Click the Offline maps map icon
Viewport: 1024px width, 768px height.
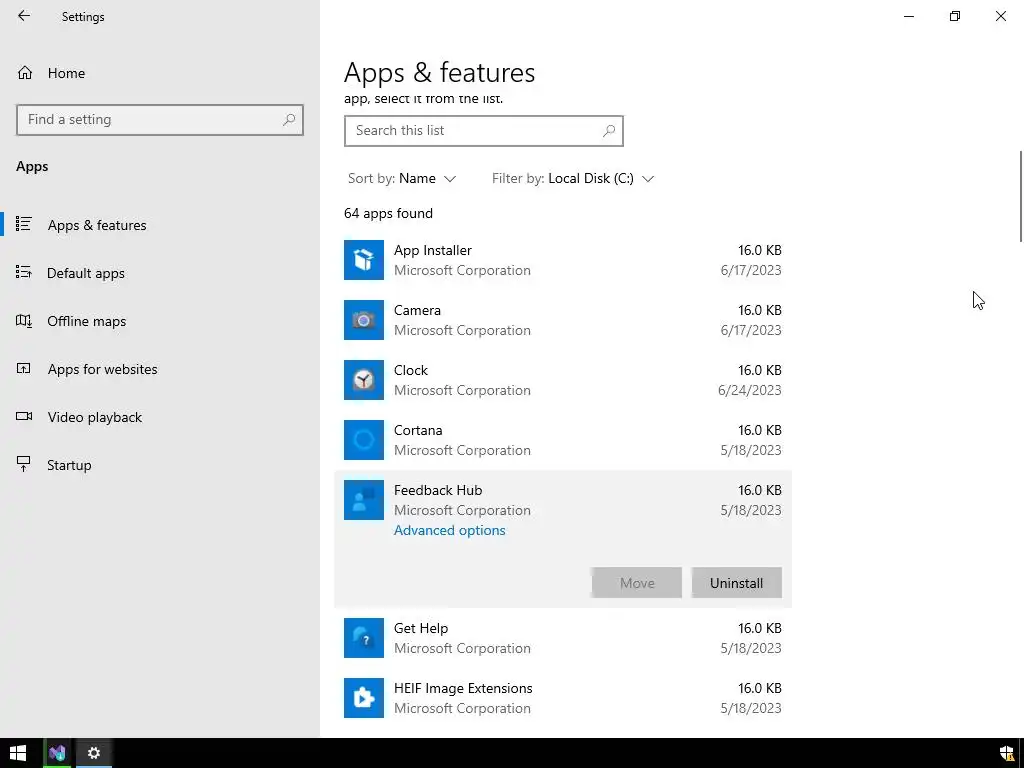pyautogui.click(x=24, y=321)
